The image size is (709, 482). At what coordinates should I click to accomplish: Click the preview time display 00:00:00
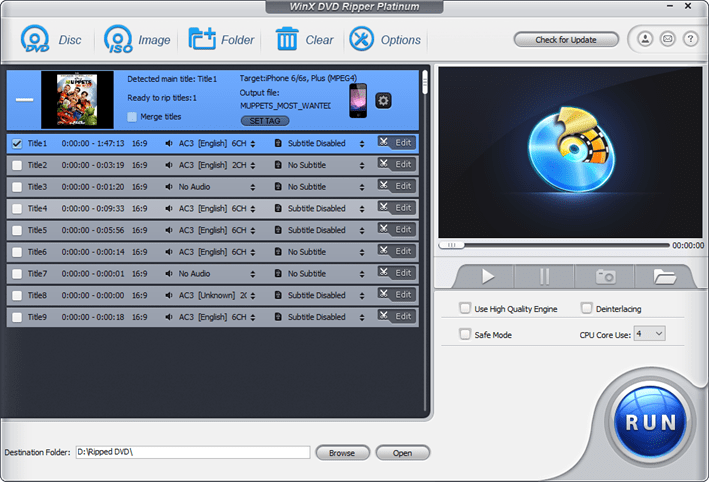688,246
